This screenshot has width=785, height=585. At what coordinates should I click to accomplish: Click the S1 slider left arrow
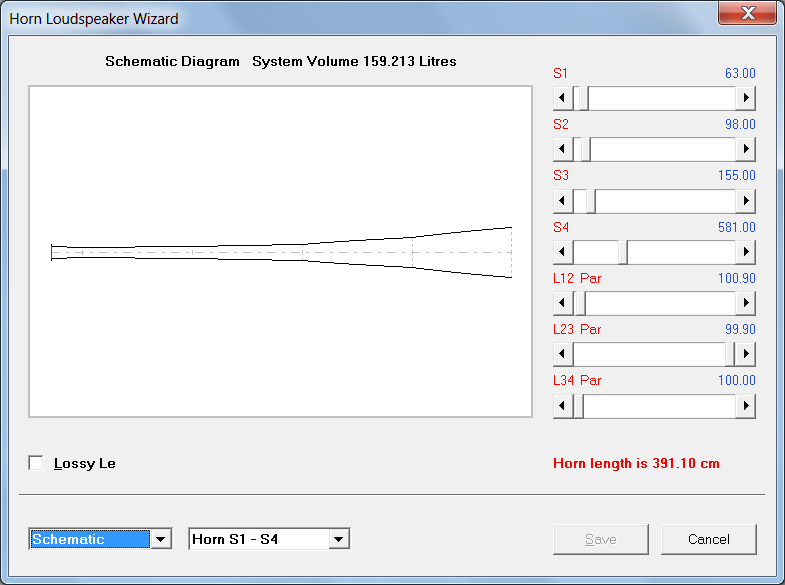(x=563, y=98)
